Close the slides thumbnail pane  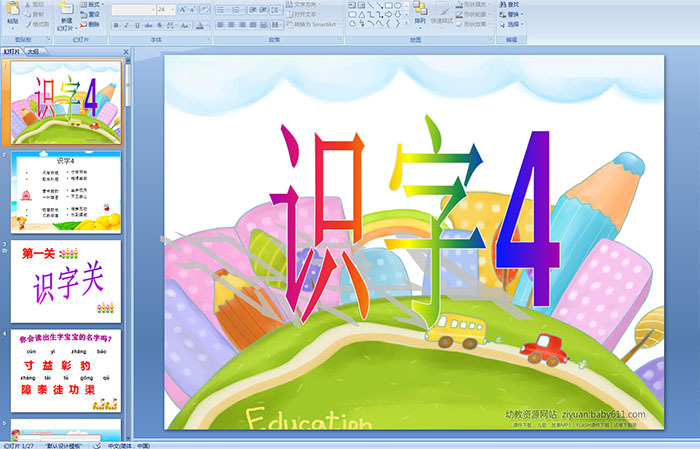pyautogui.click(x=126, y=52)
